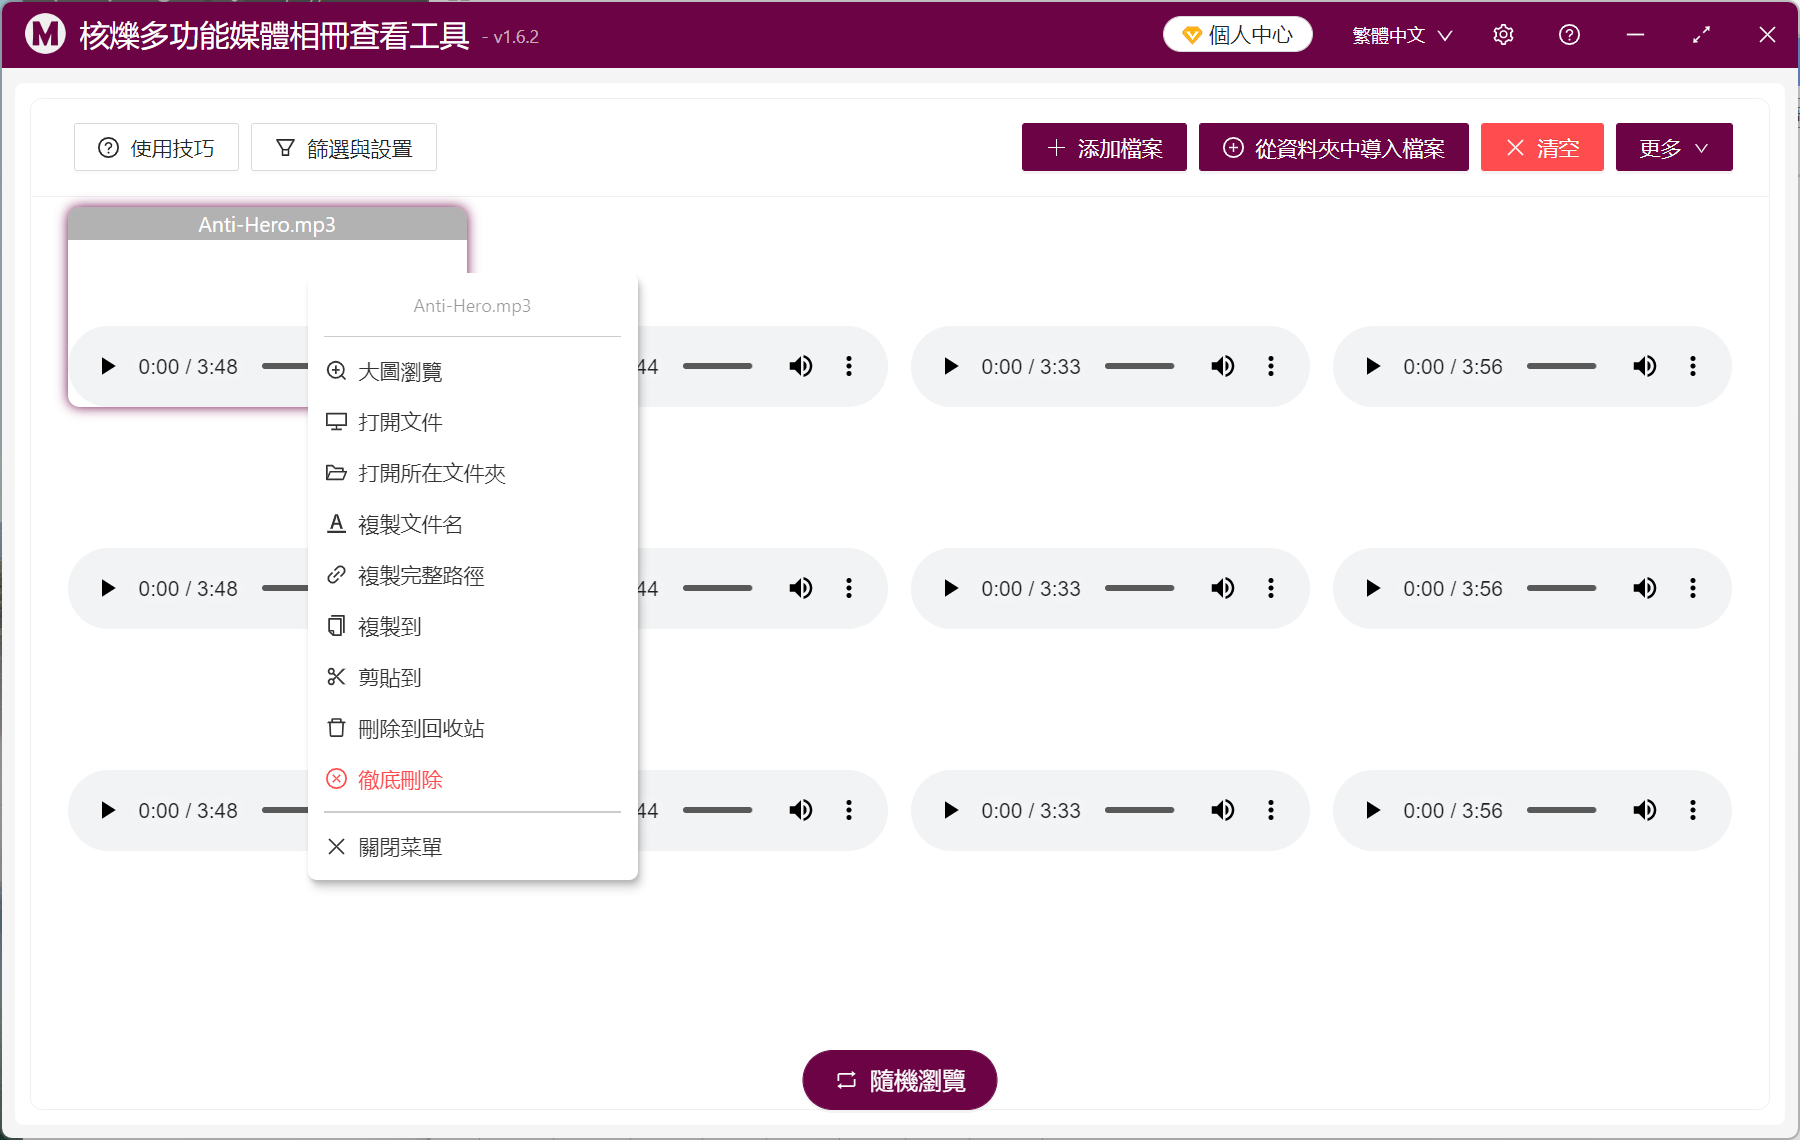The width and height of the screenshot is (1800, 1140).
Task: Select the 大圖瀏覽 zoom icon in context menu
Action: click(337, 371)
